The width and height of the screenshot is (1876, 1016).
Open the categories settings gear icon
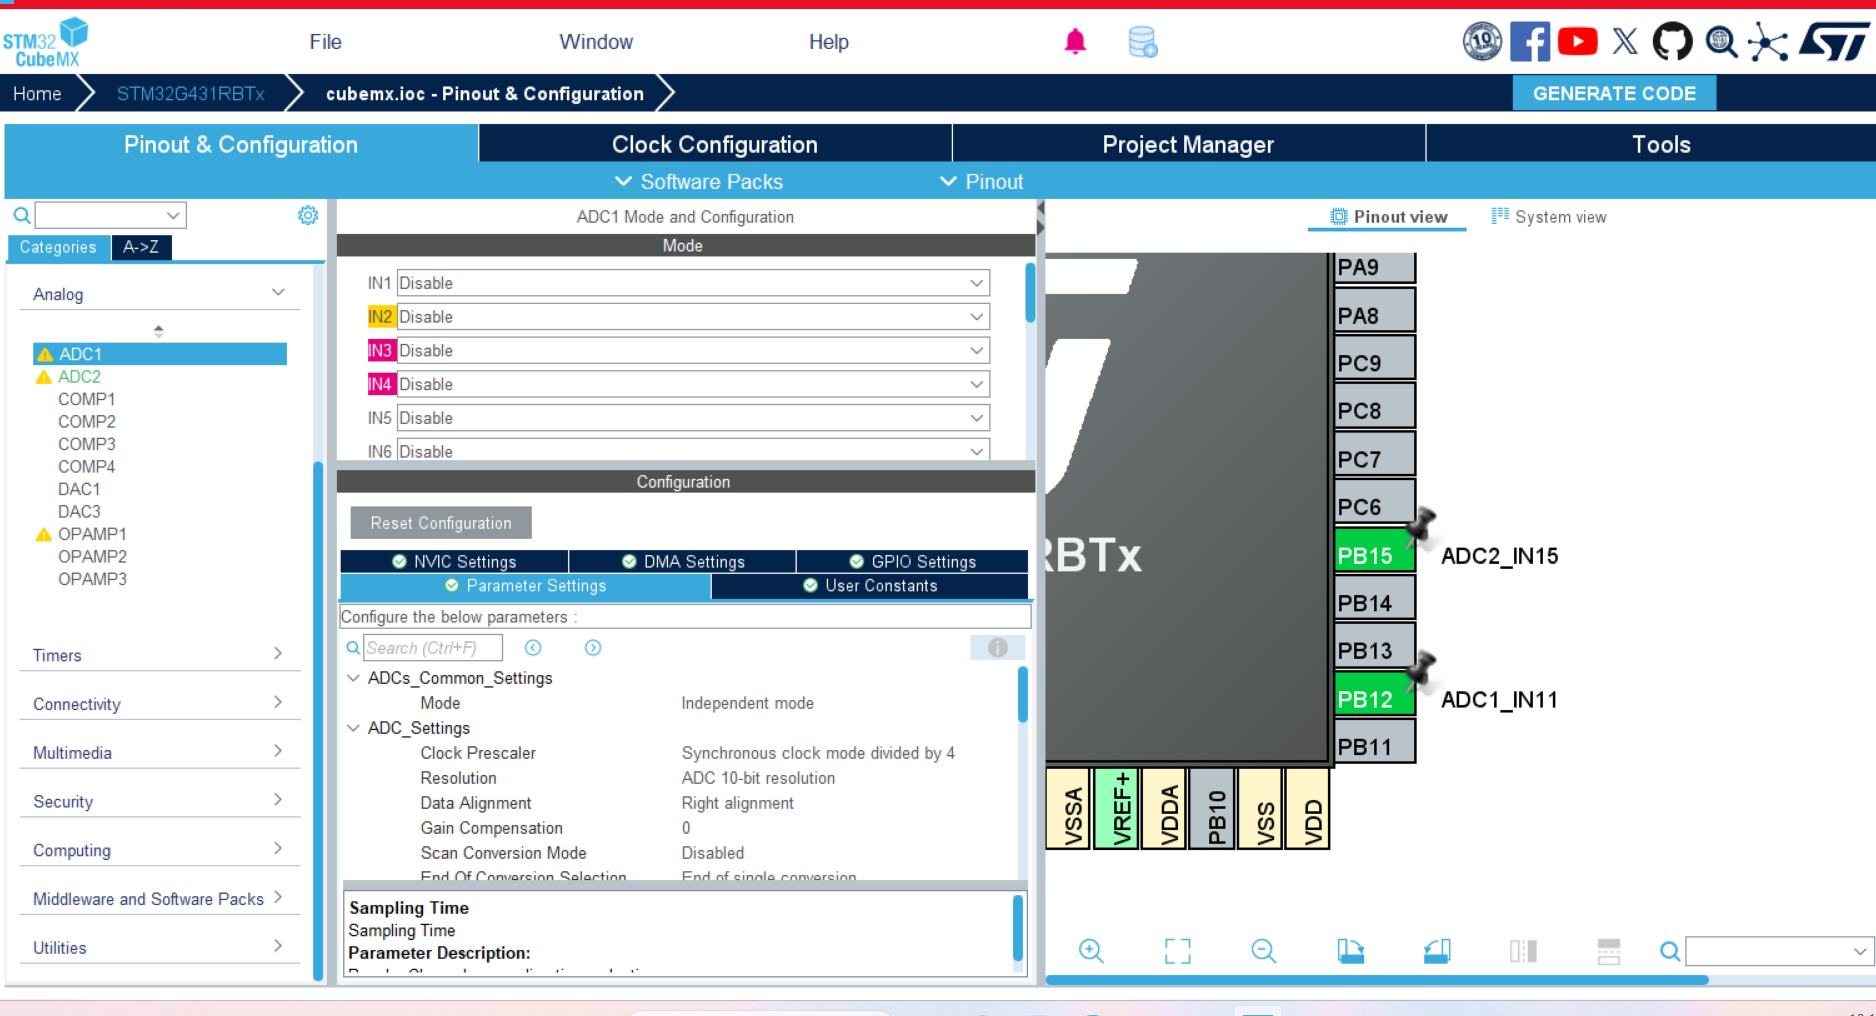point(308,215)
